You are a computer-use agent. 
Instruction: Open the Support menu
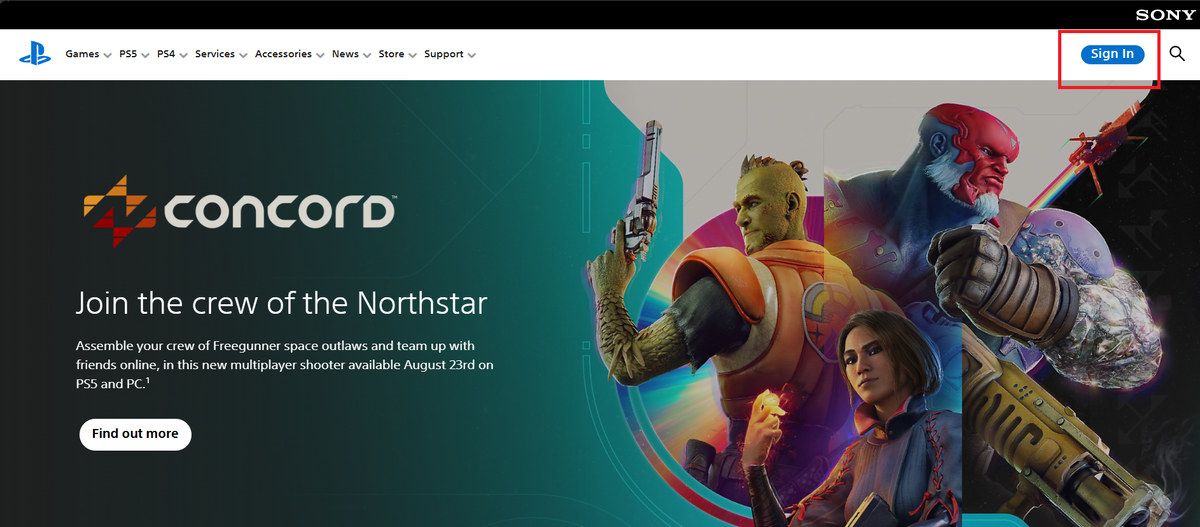pos(443,54)
